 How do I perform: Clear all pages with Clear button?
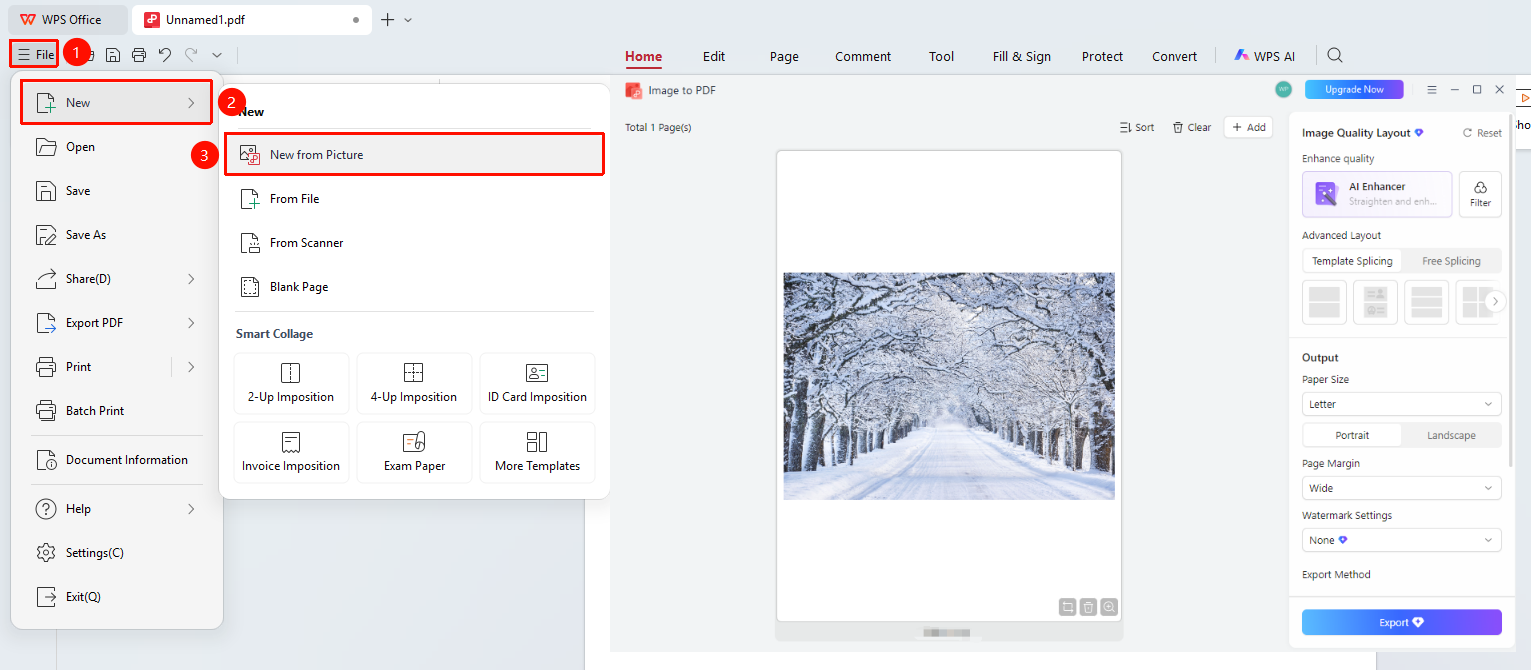coord(1192,127)
